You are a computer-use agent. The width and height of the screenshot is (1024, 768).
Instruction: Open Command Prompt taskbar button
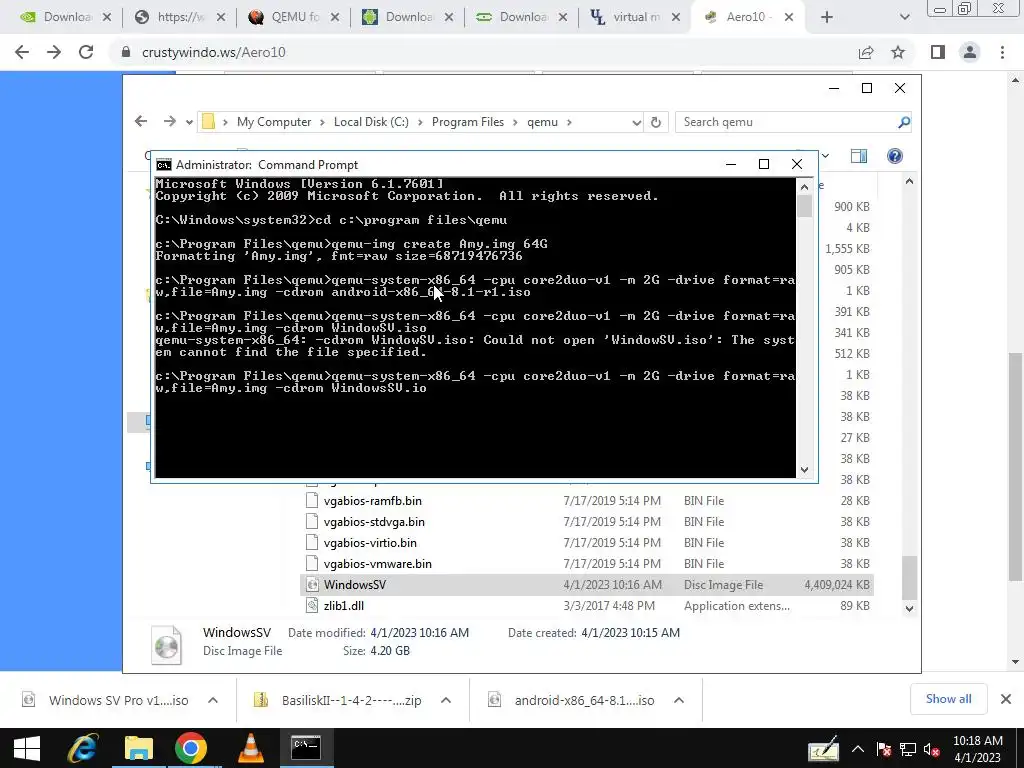click(306, 748)
